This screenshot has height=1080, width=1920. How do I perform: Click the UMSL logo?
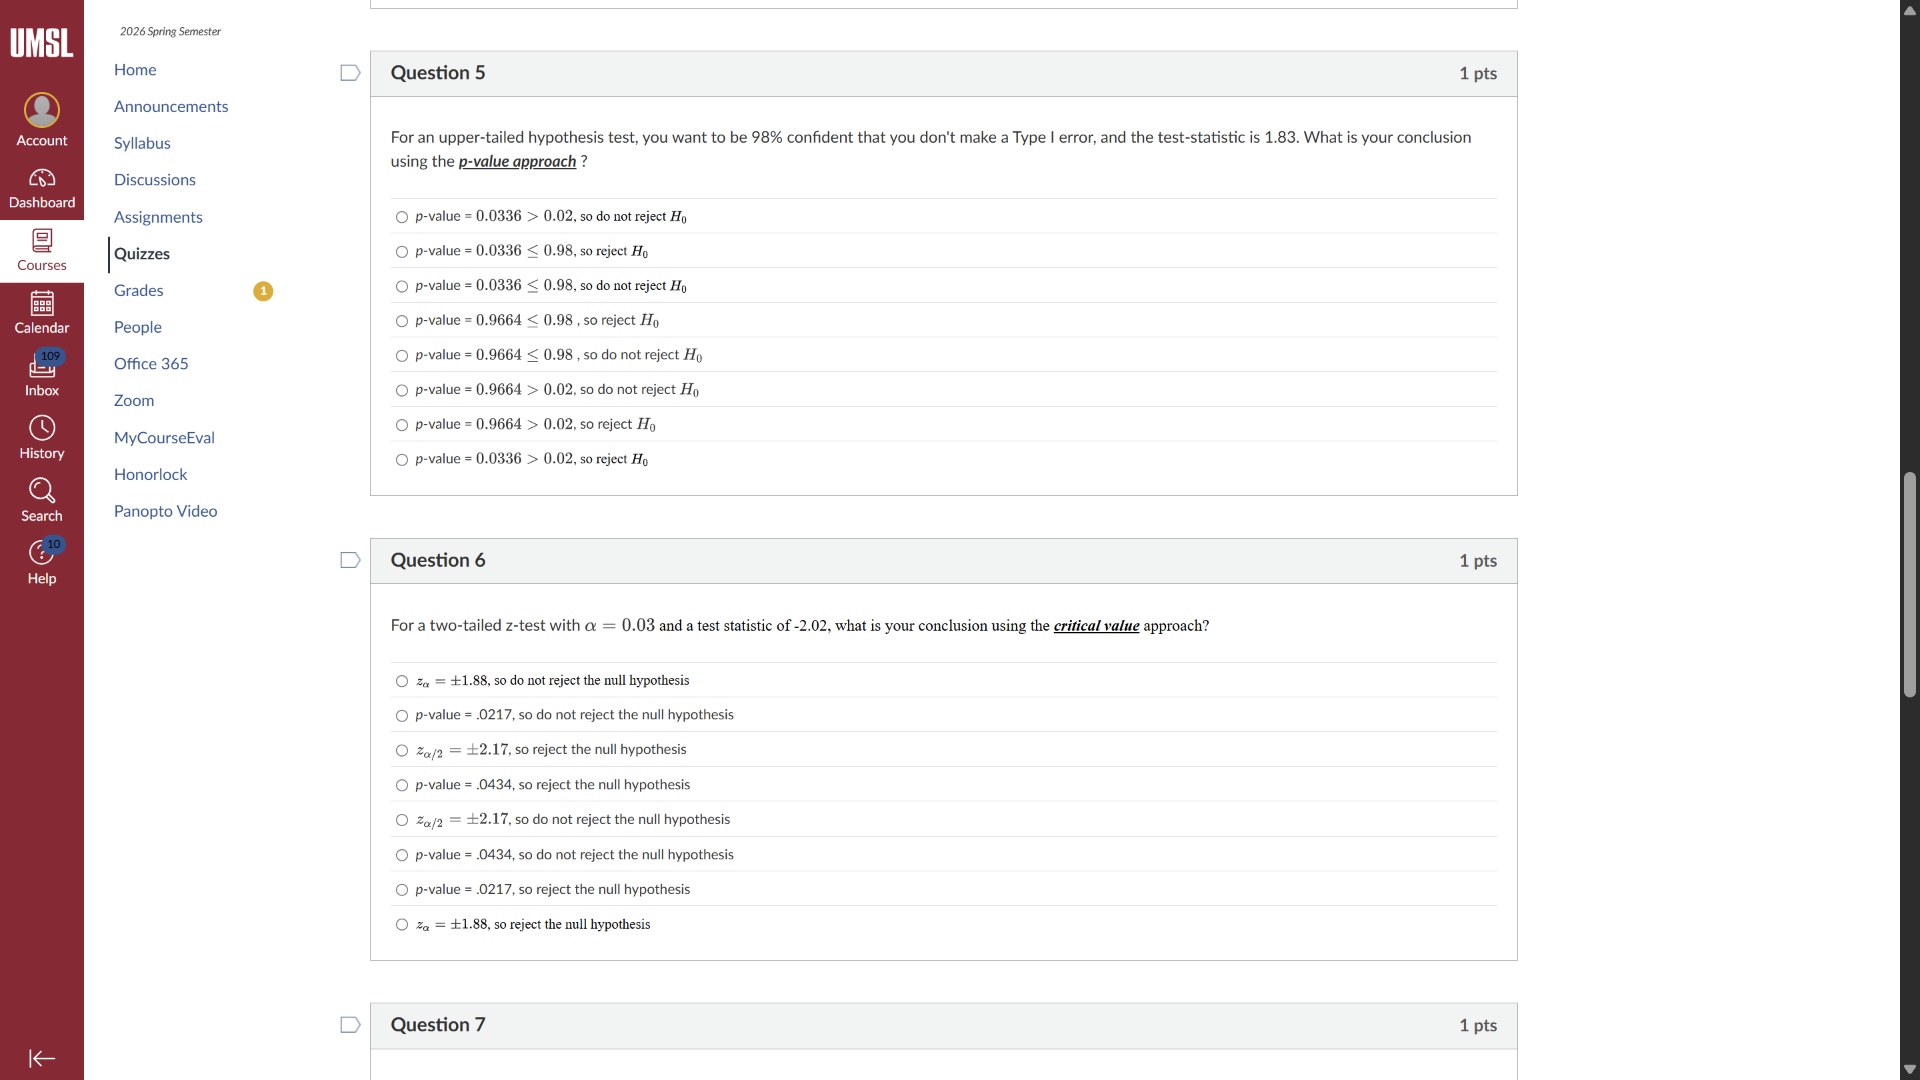[42, 42]
